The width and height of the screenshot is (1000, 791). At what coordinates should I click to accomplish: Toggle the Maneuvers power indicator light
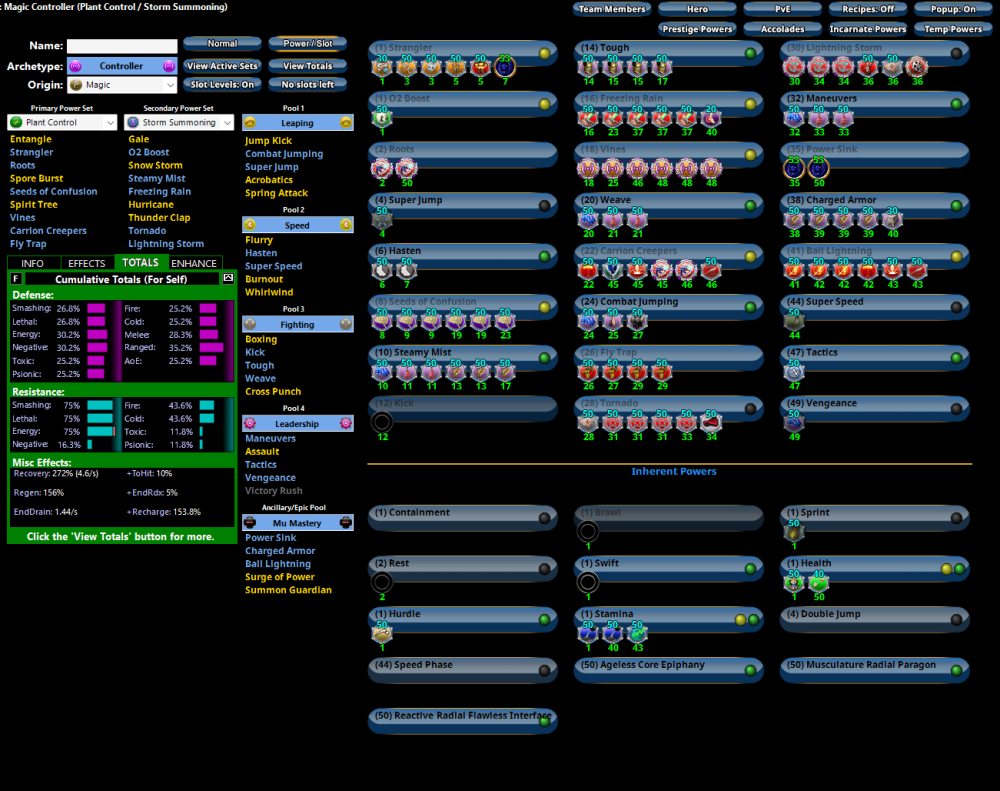coord(956,104)
